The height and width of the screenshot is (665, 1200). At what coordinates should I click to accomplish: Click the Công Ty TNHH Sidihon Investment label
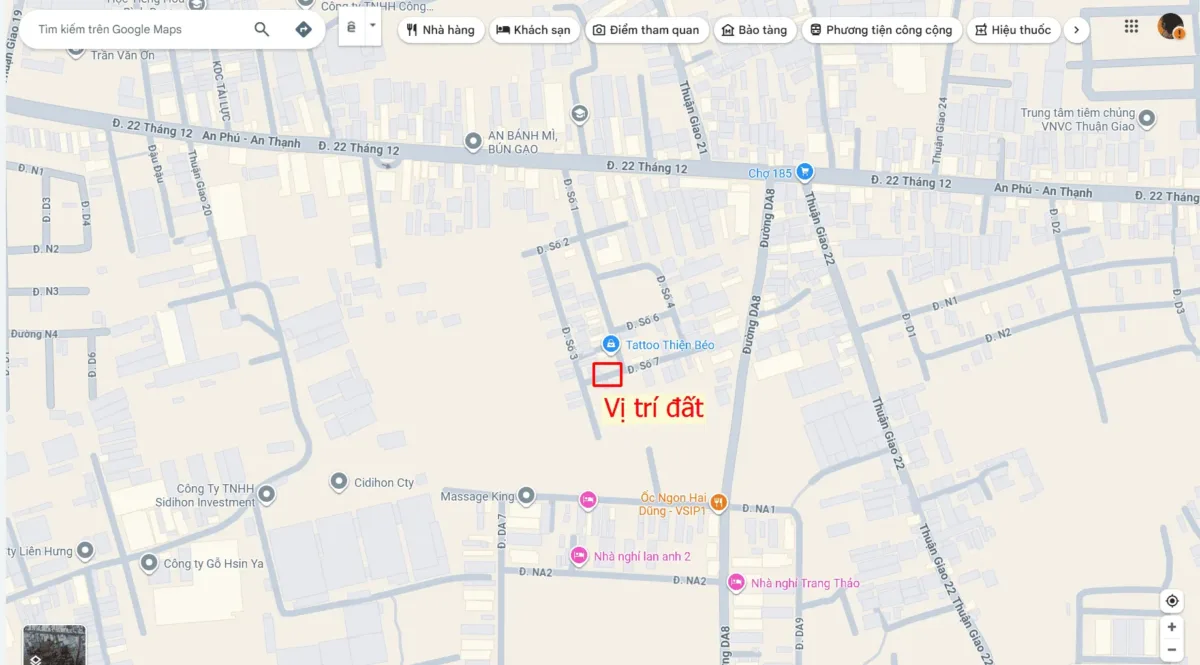click(x=205, y=495)
